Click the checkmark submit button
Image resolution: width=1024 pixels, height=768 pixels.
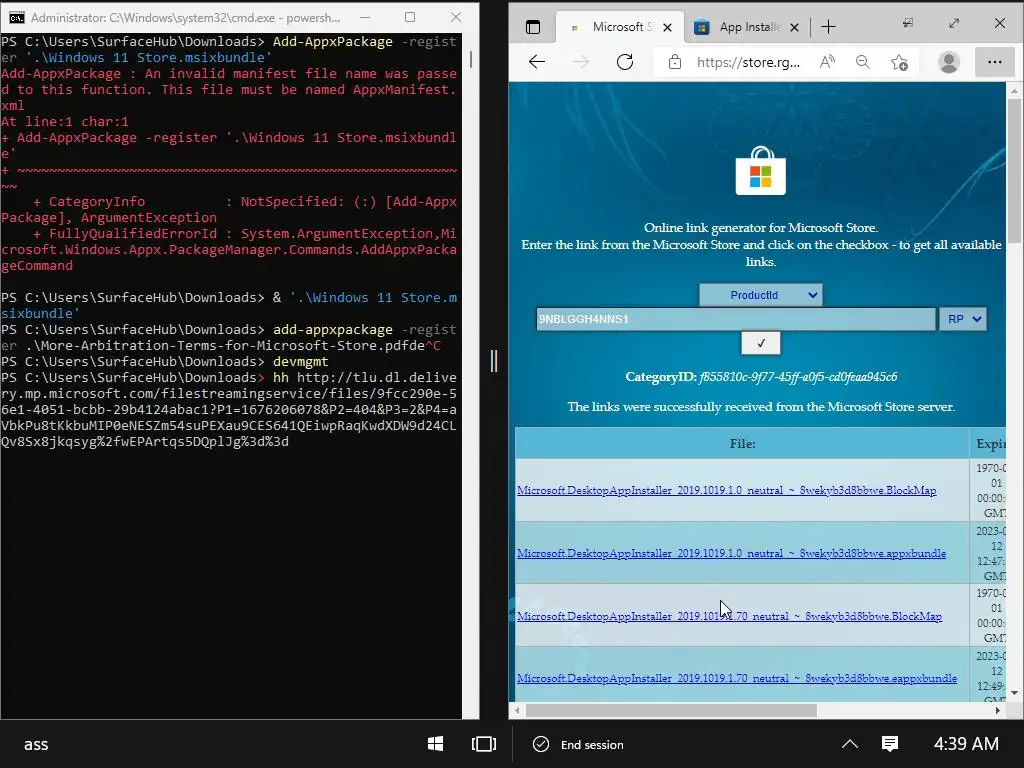(761, 344)
